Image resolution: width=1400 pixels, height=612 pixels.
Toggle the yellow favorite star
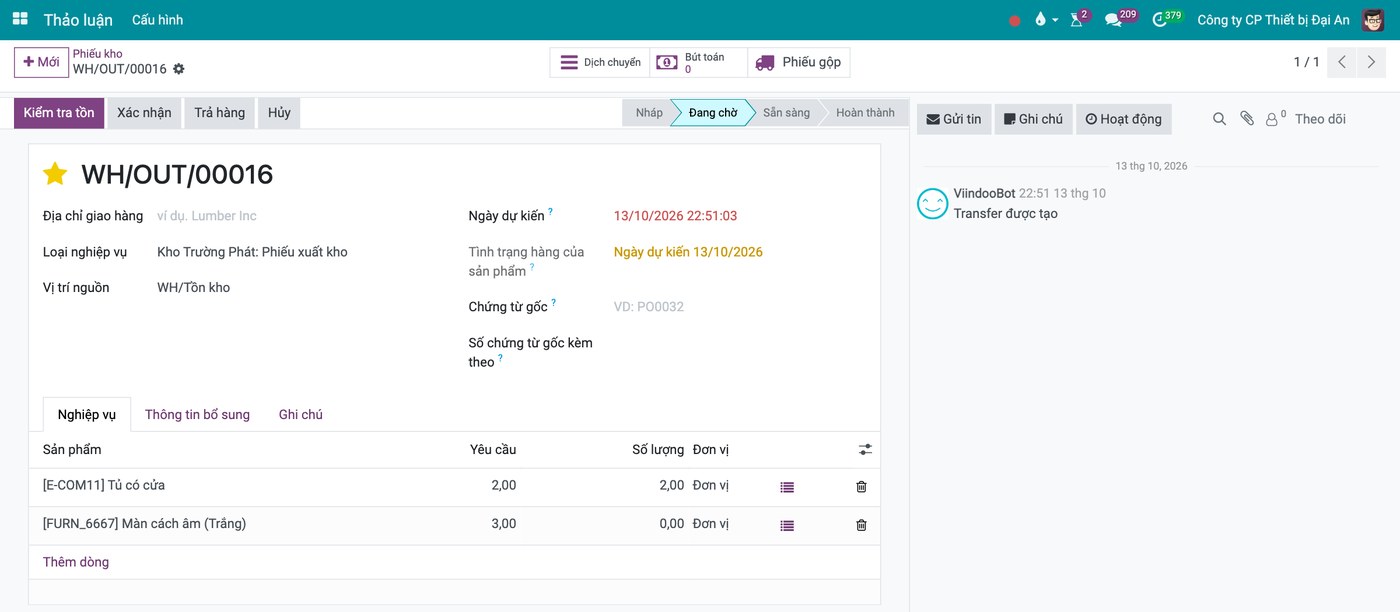click(x=55, y=174)
